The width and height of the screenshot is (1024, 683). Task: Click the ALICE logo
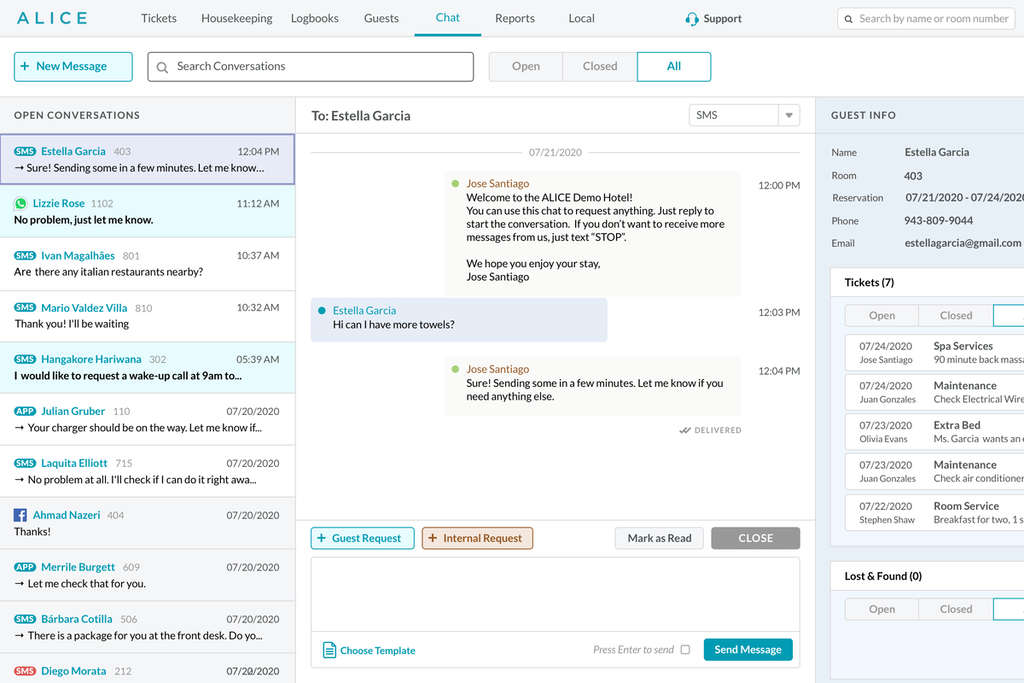52,18
